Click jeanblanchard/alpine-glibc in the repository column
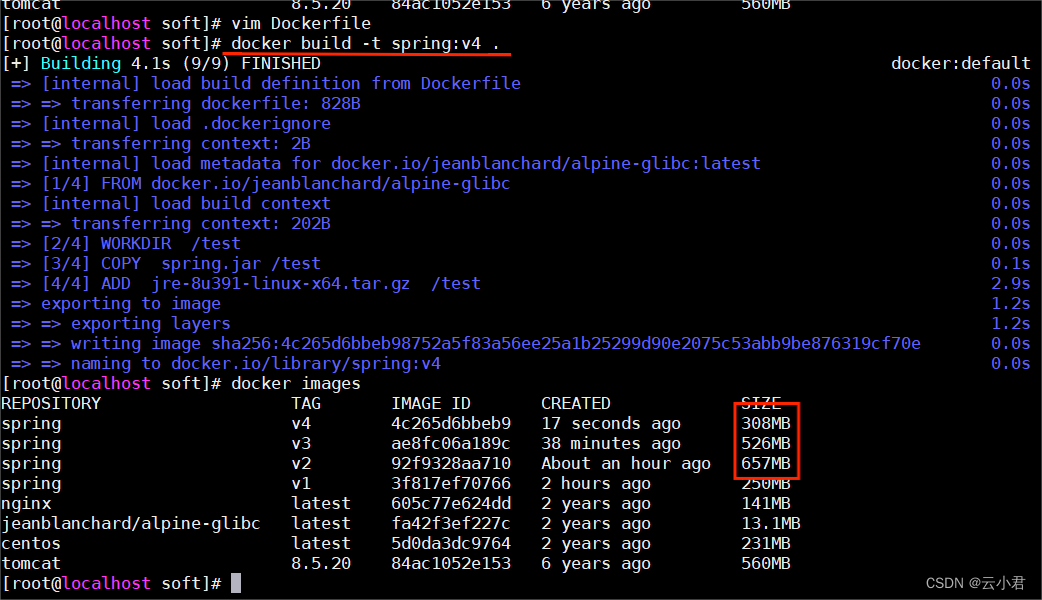This screenshot has height=600, width=1042. click(131, 524)
